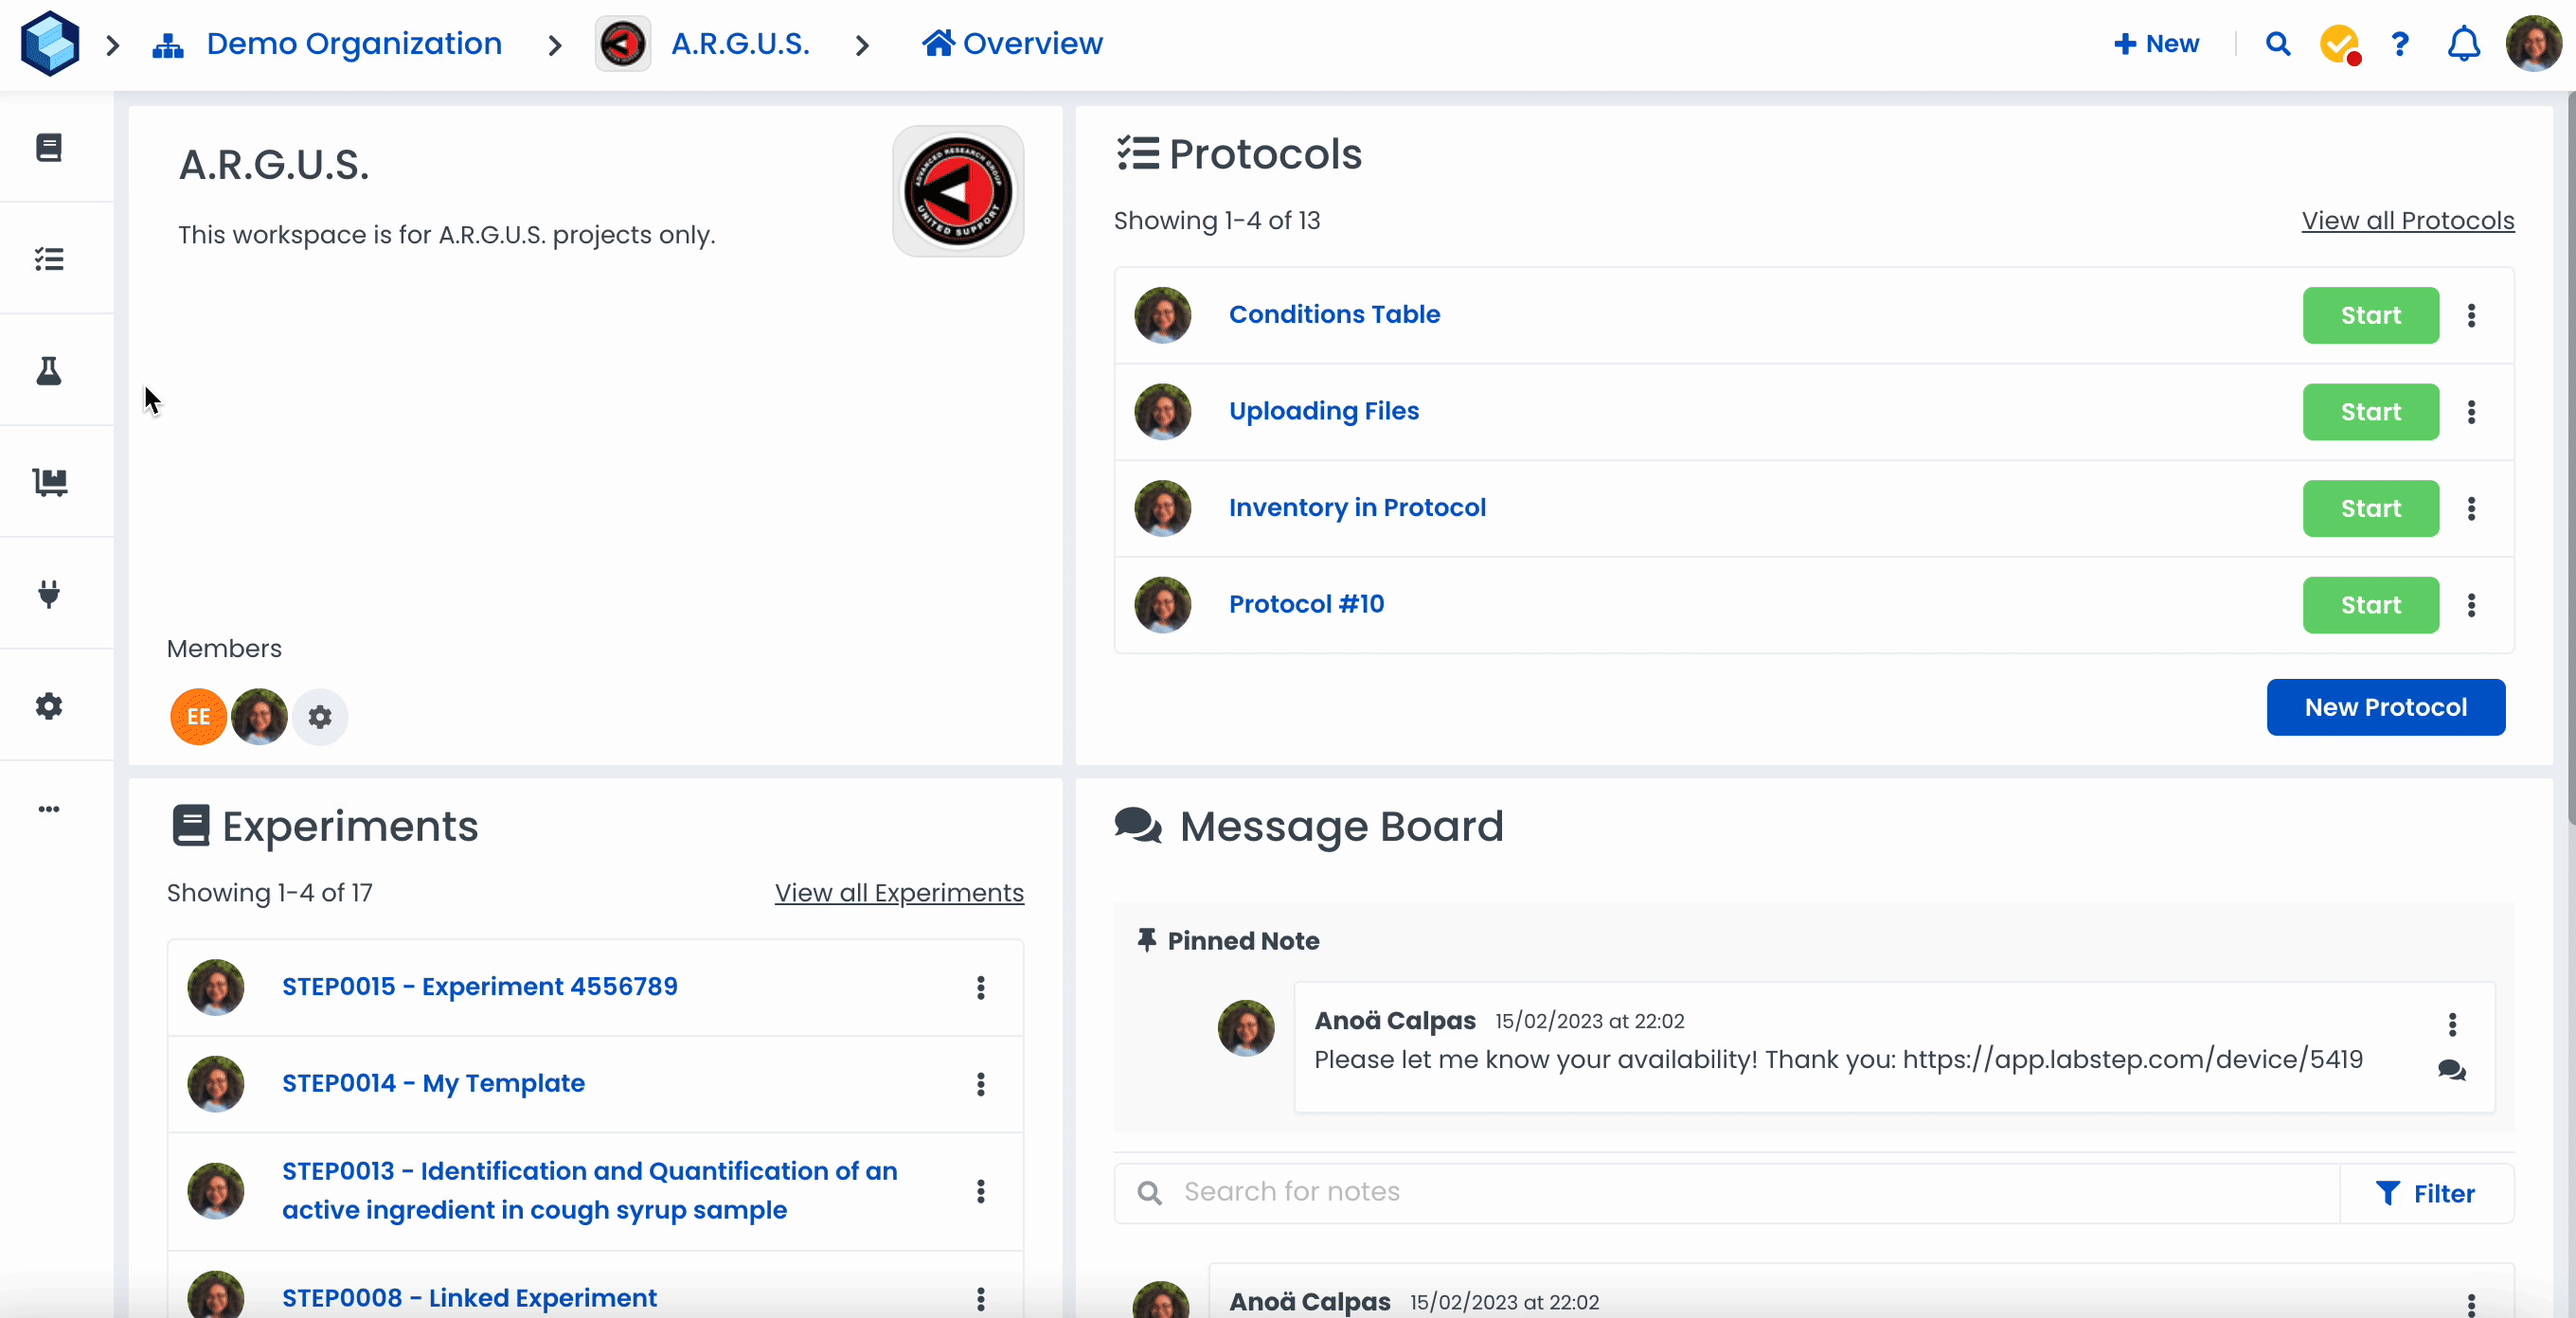
Task: Open the sidebar settings gear icon
Action: click(x=49, y=706)
